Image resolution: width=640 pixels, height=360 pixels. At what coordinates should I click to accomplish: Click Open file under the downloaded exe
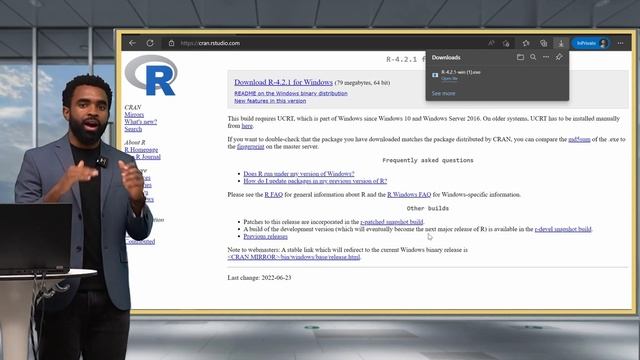tap(449, 78)
